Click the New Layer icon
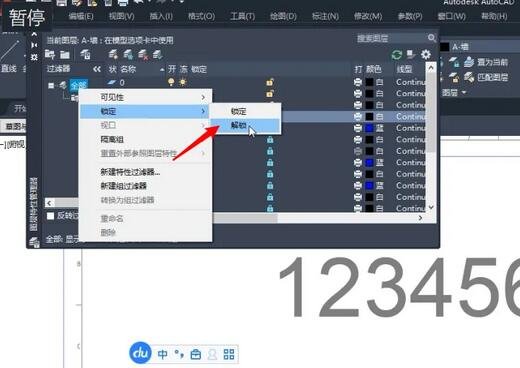Viewport: 520px width, 368px height. 113,54
